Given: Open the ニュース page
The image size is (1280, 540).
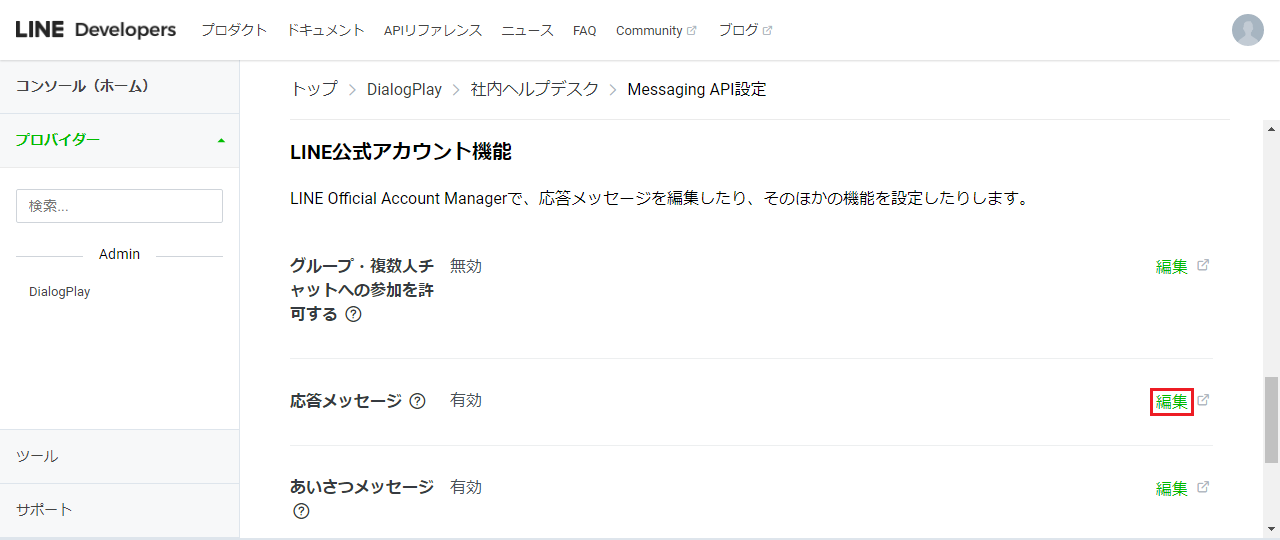Looking at the screenshot, I should [x=527, y=30].
